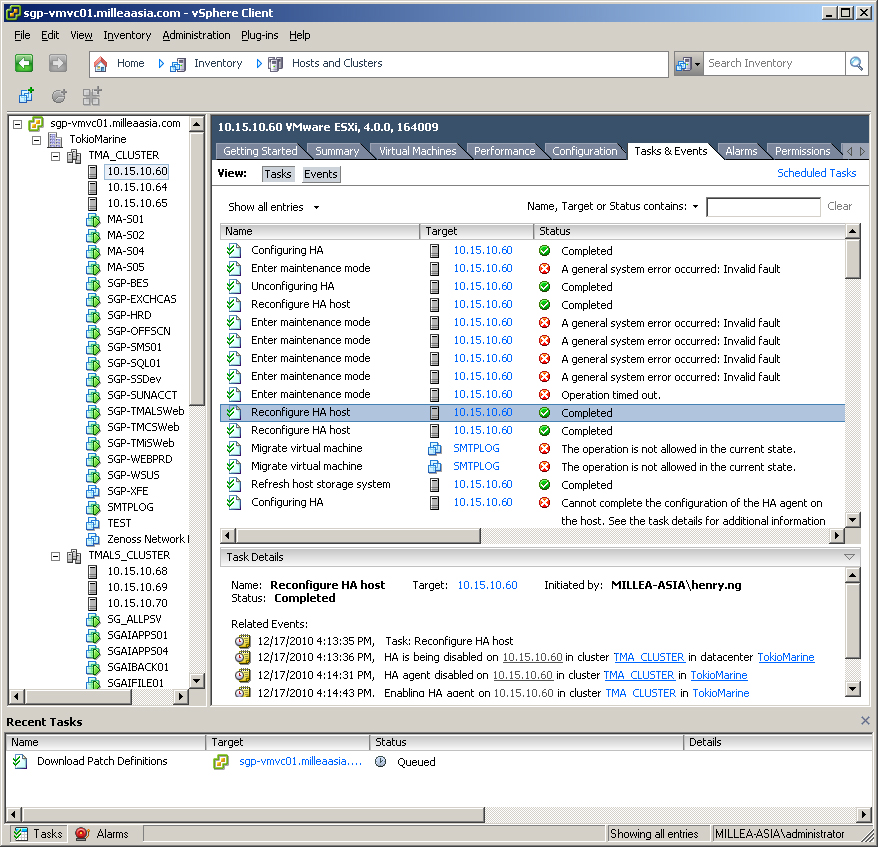Select the Unconfiguring HA task row

tap(532, 287)
